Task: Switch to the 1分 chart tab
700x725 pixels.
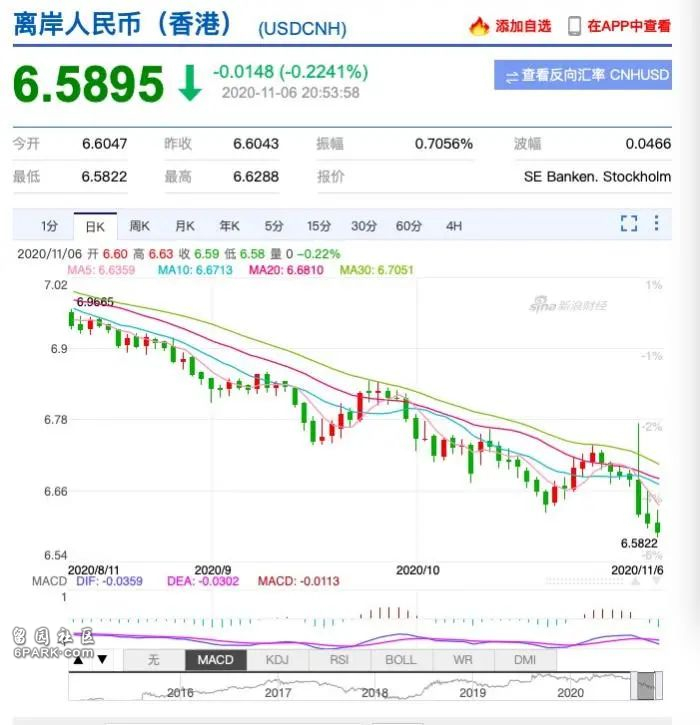Action: click(49, 226)
